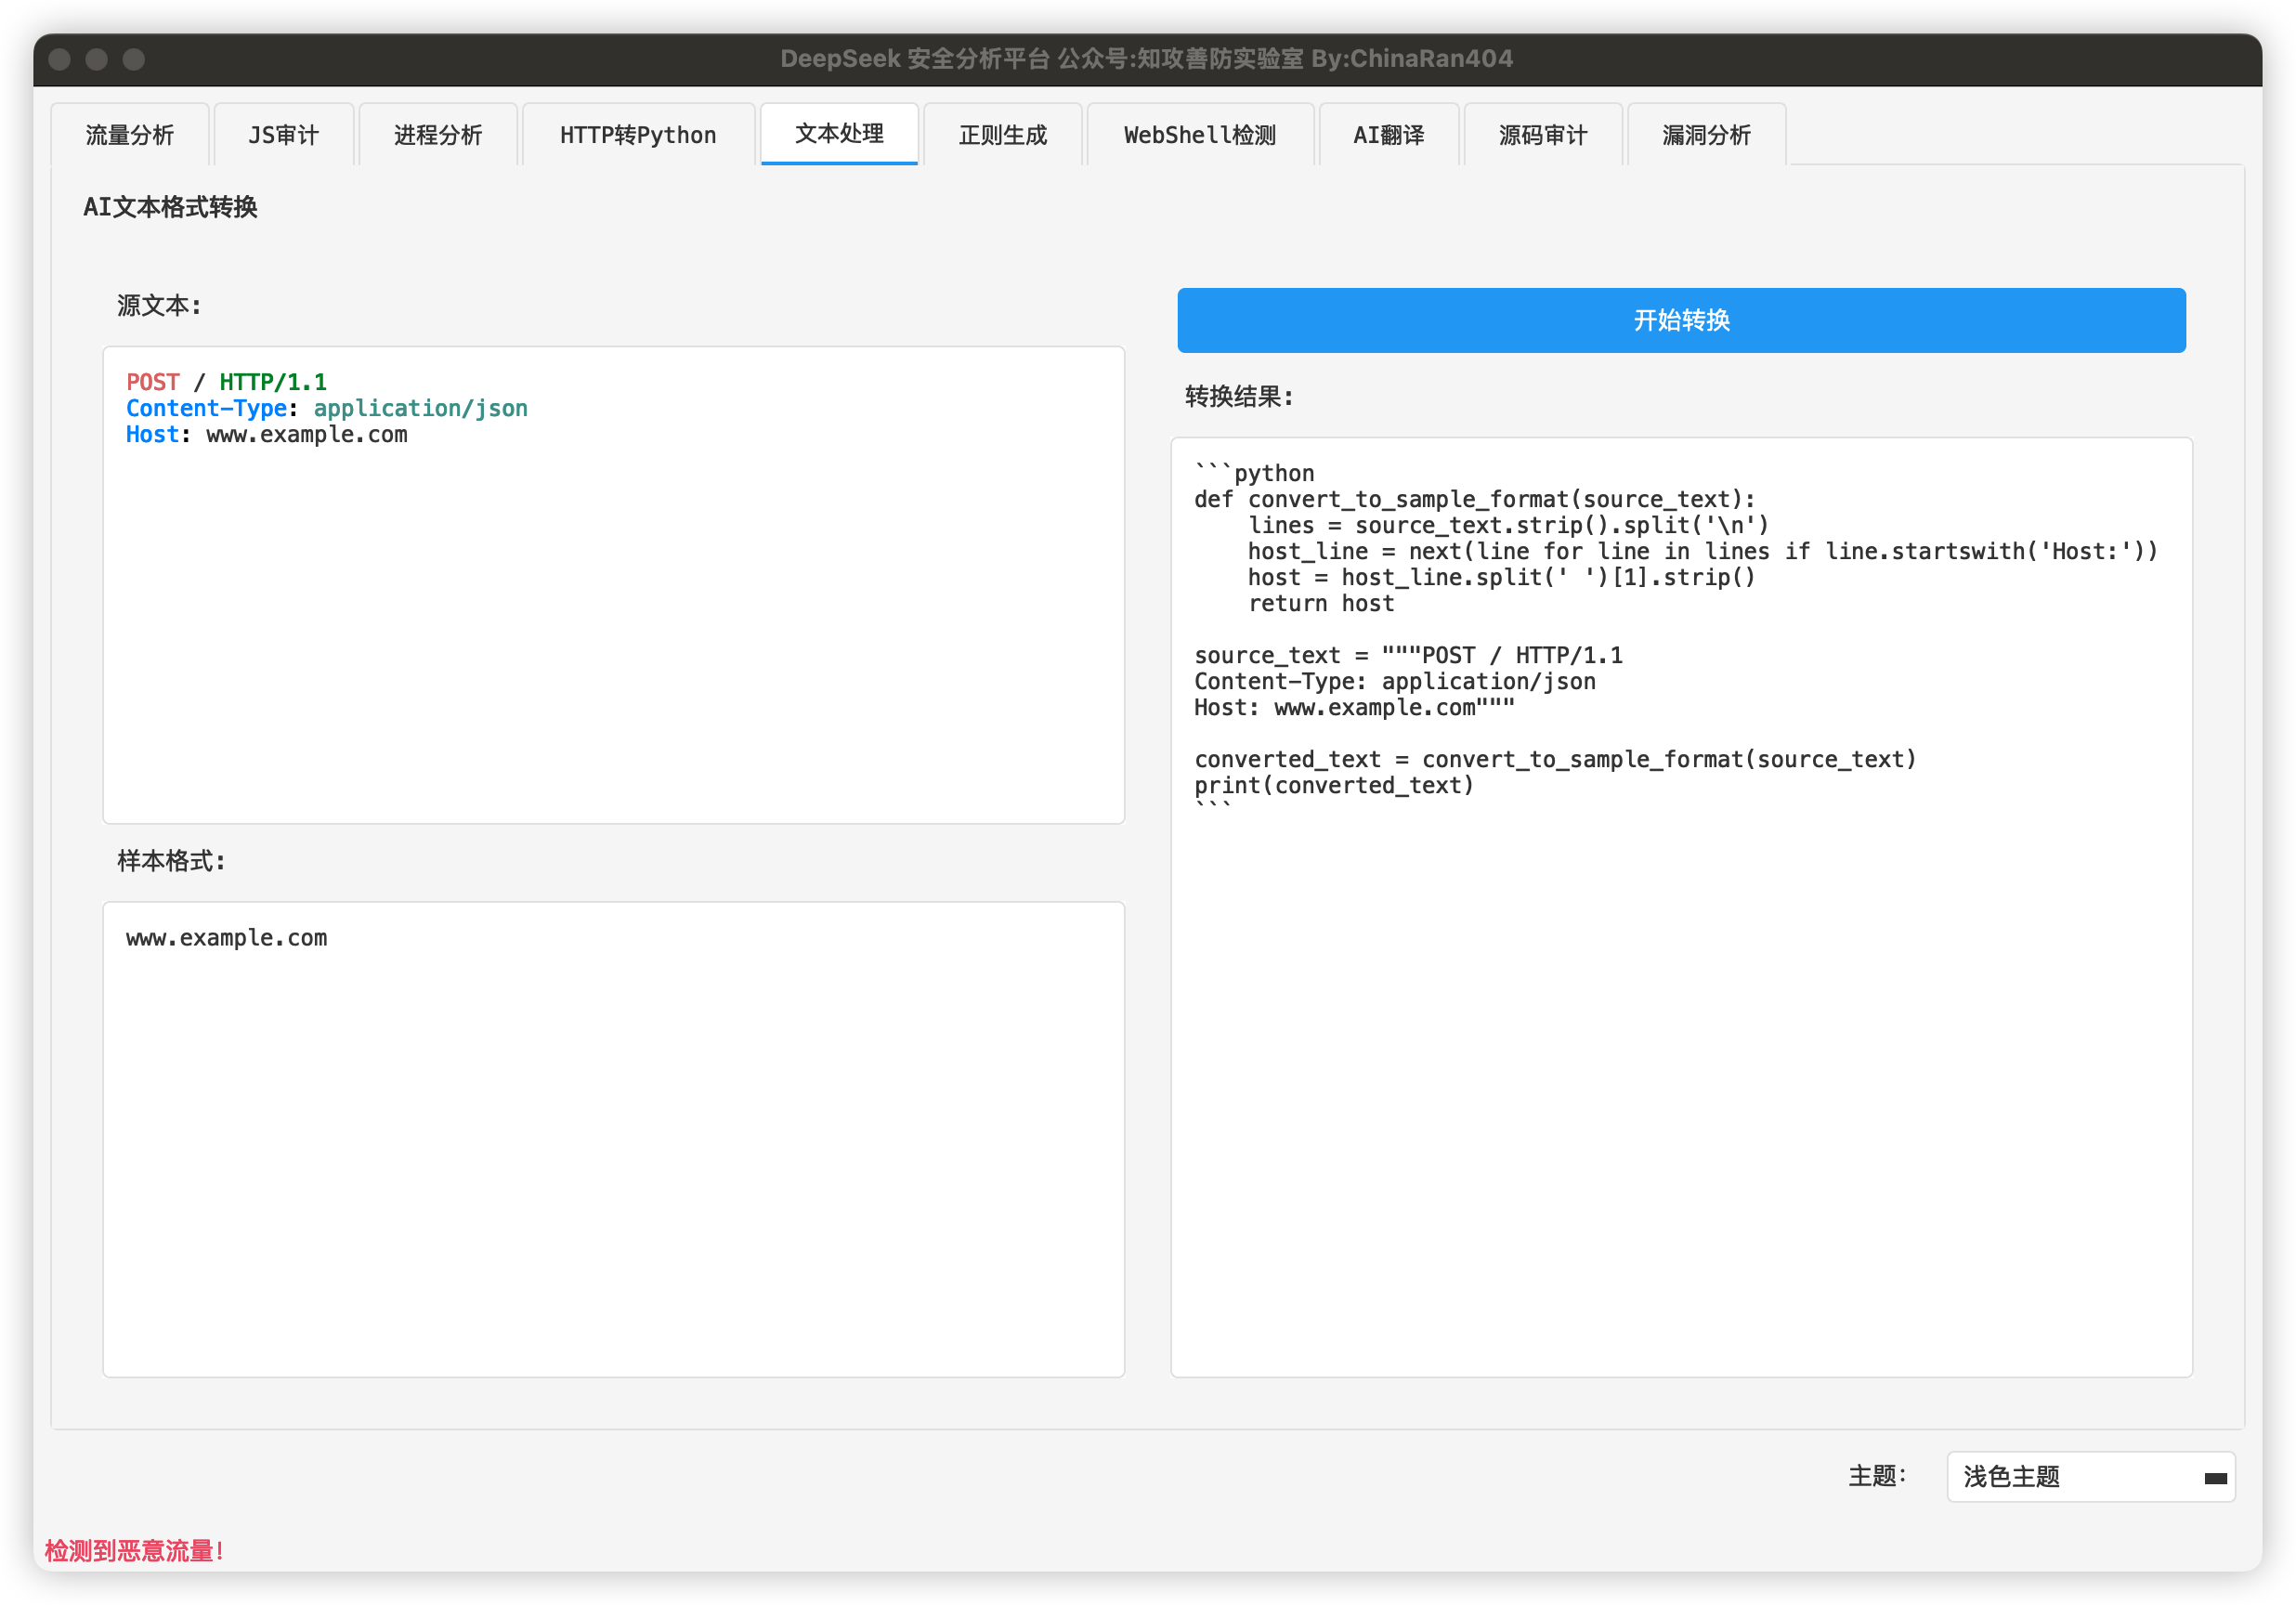The width and height of the screenshot is (2296, 1605).
Task: Click the minimize window button
Action: tap(97, 59)
